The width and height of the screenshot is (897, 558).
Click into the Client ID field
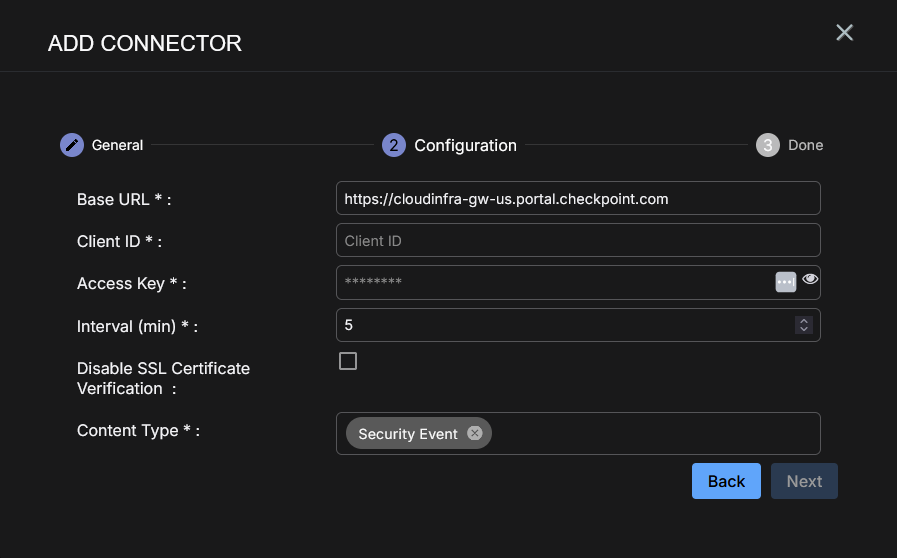click(578, 240)
